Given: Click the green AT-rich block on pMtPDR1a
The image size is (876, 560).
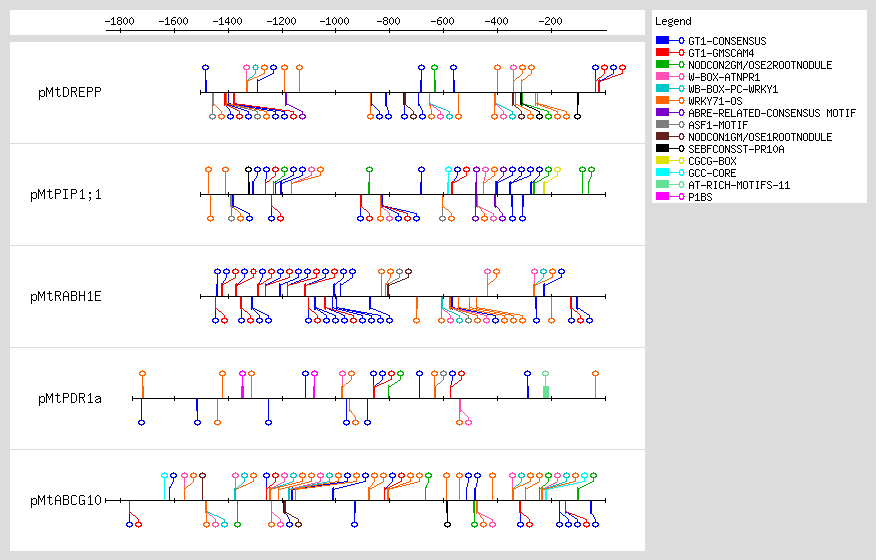Looking at the screenshot, I should pos(546,391).
